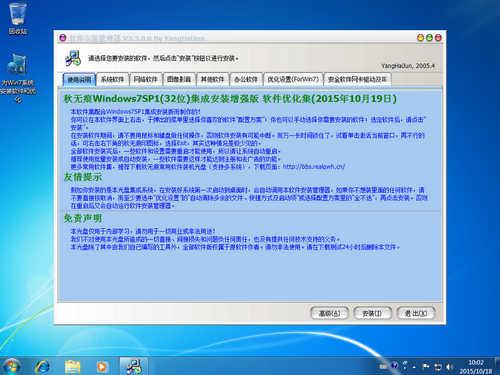This screenshot has height=375, width=500.
Task: Click the software installer taskbar button
Action: (133, 366)
